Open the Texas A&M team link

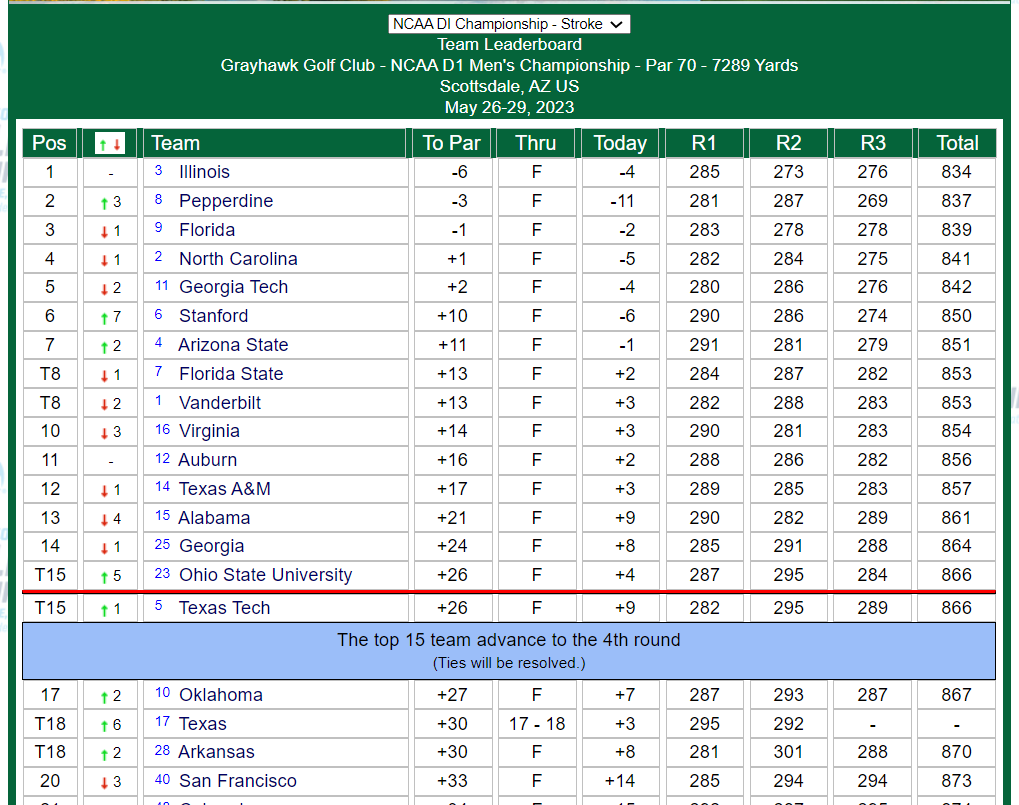[225, 489]
